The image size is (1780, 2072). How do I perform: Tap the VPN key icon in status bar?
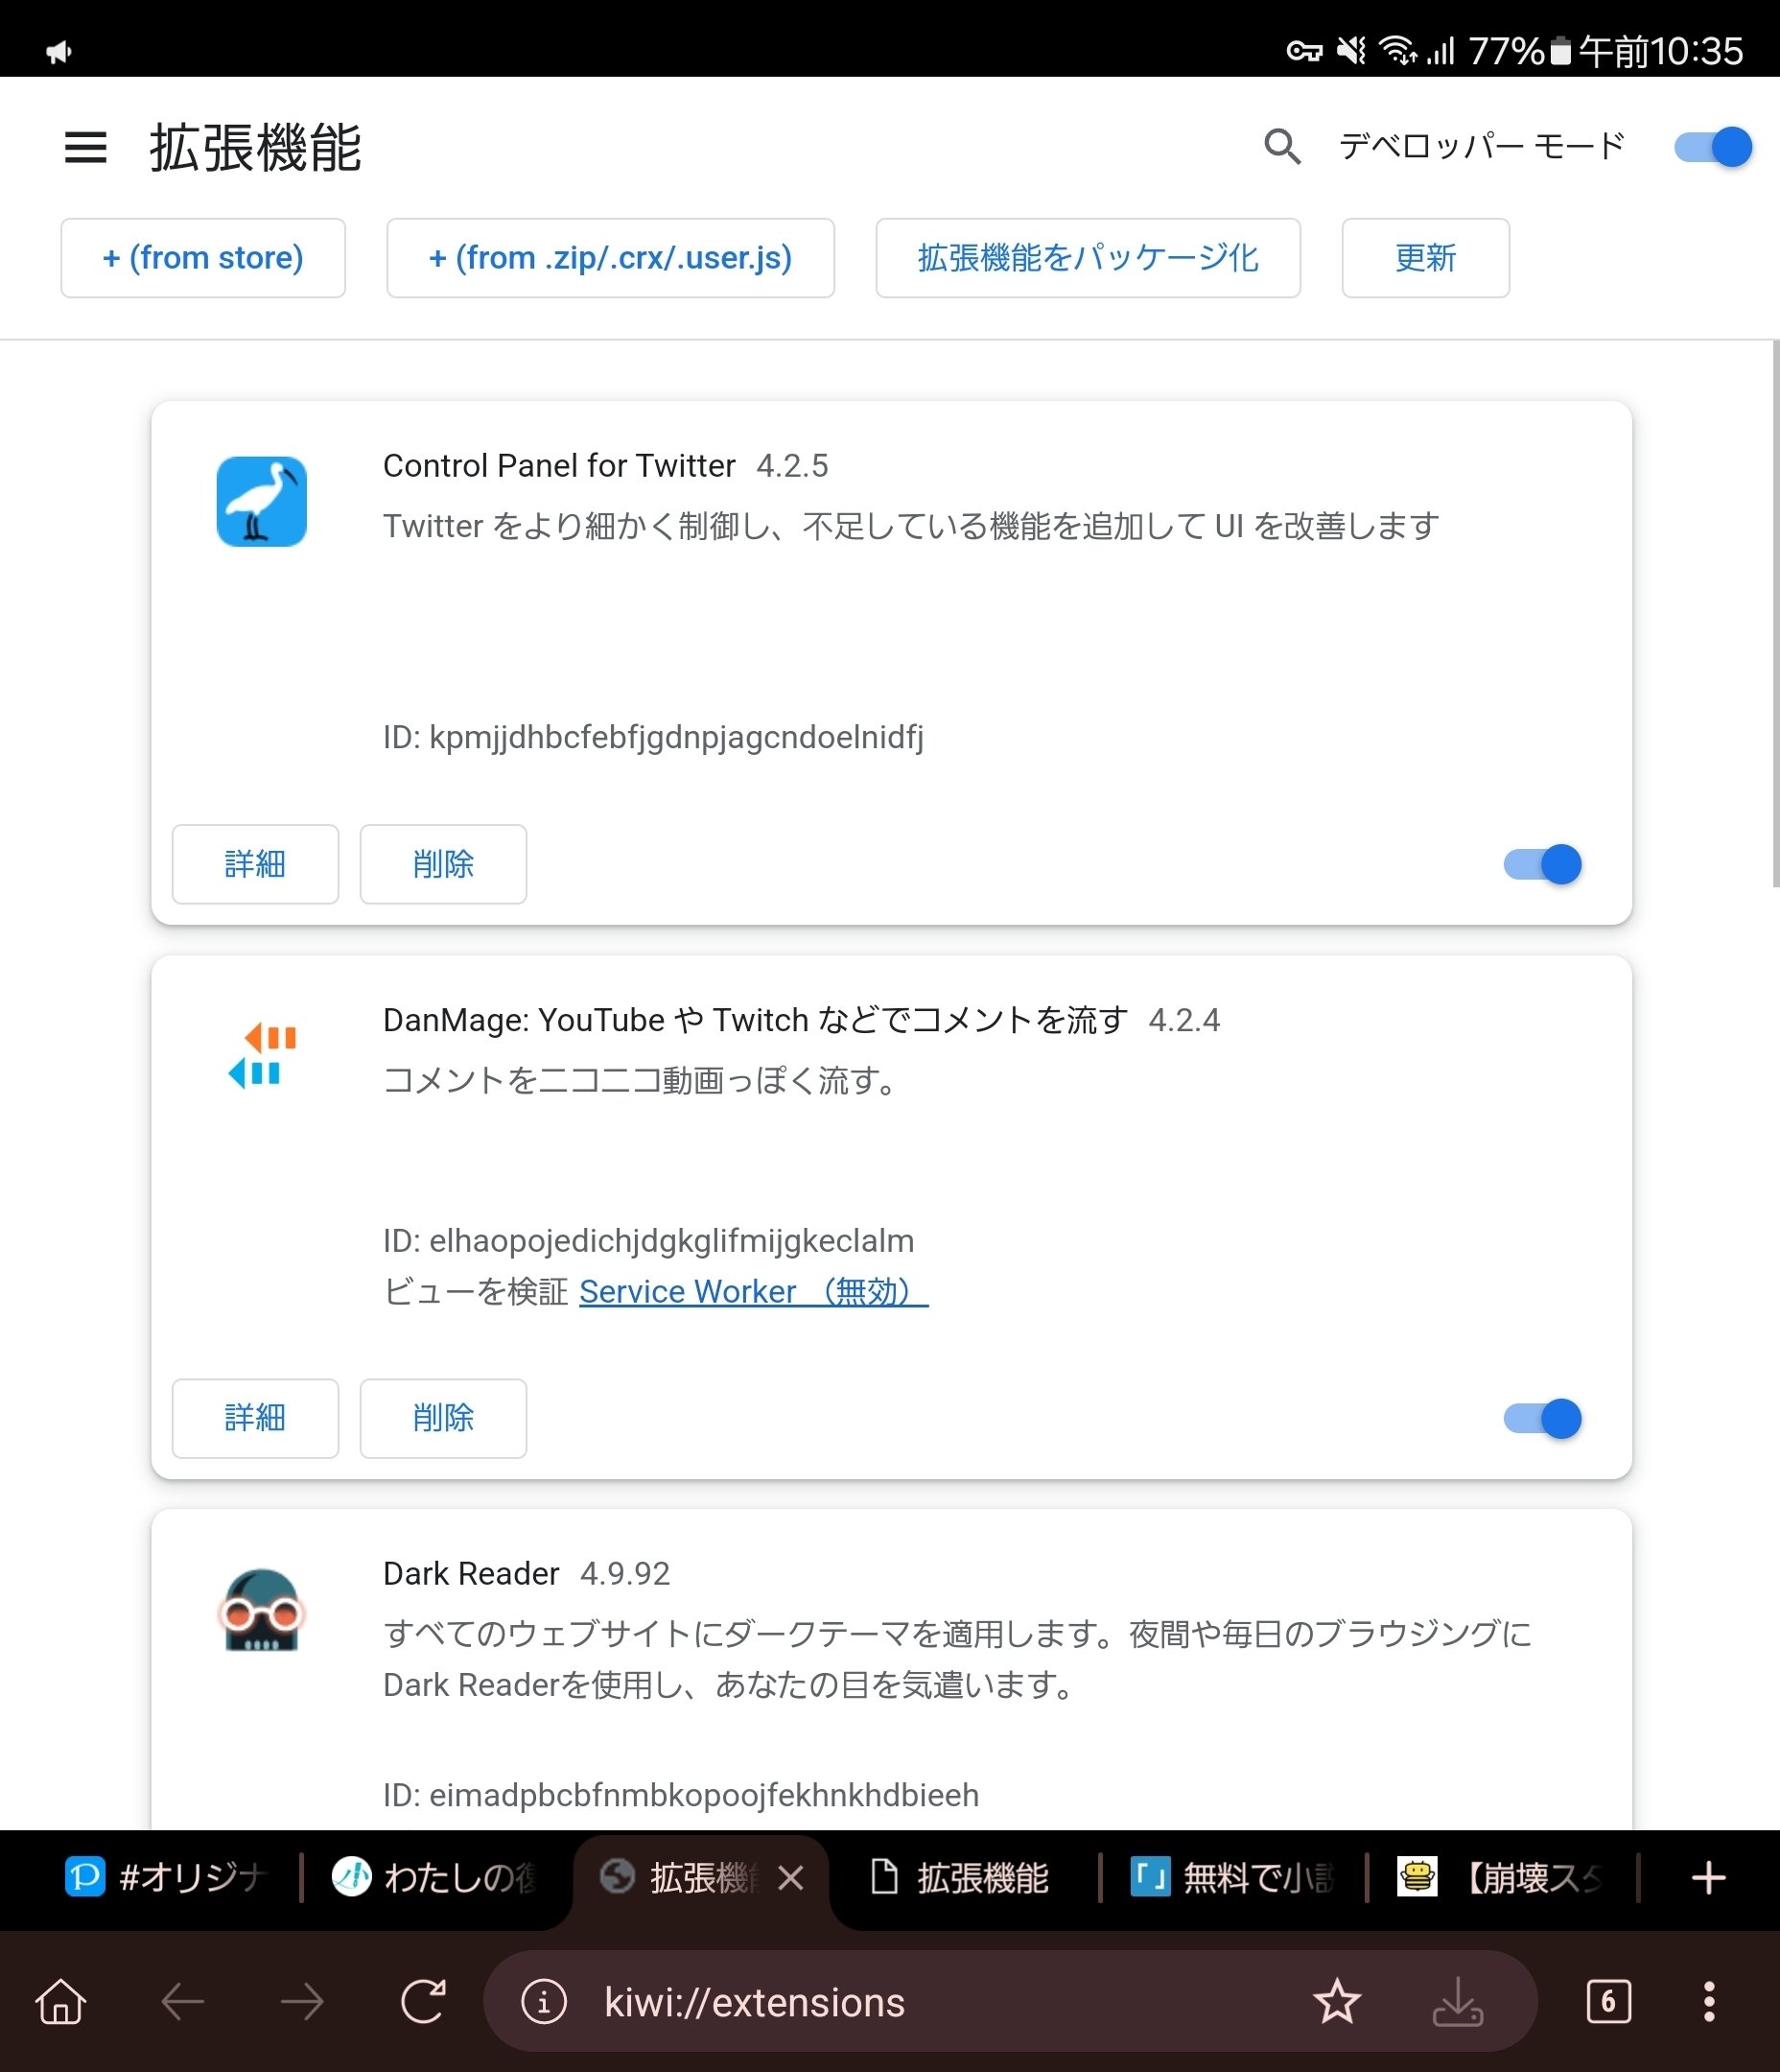[x=1304, y=51]
